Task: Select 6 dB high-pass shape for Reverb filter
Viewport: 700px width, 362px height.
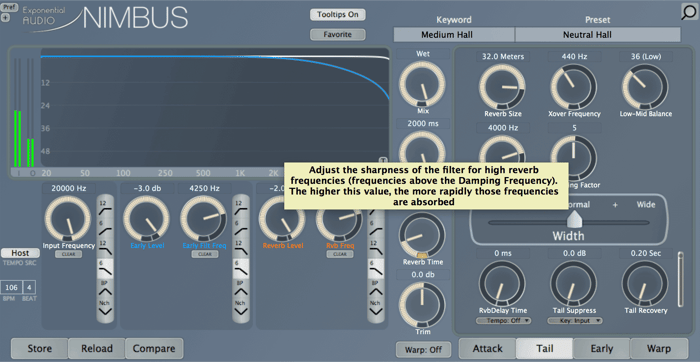Action: [376, 227]
